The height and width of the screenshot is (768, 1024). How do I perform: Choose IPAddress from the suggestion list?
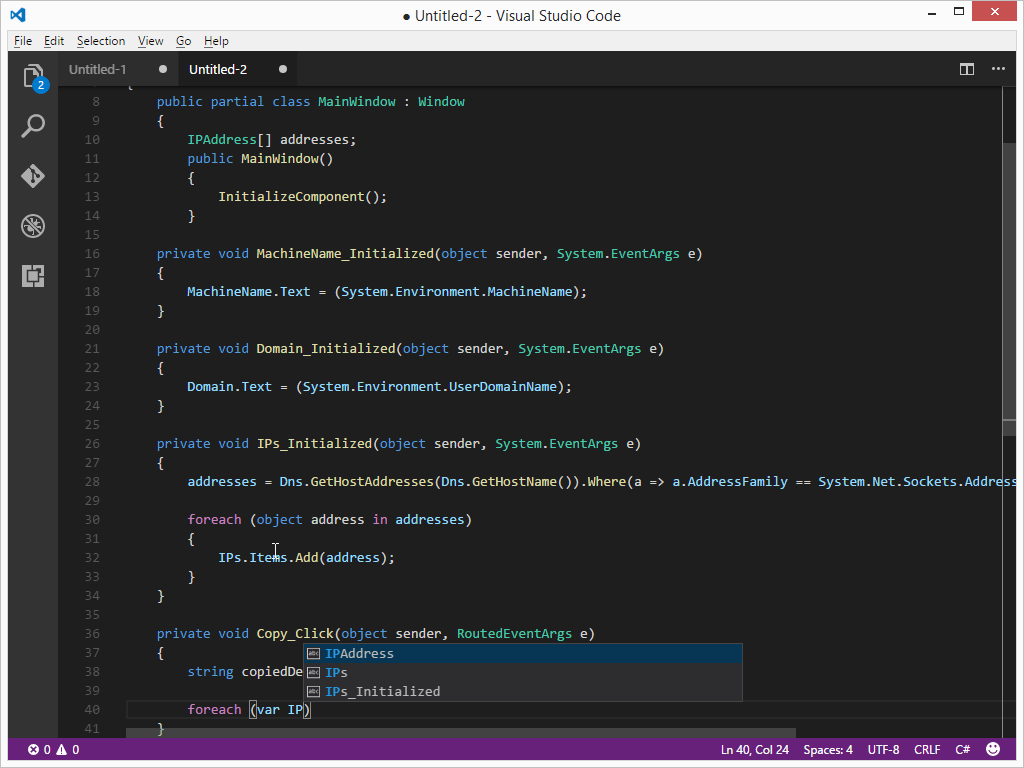(x=523, y=653)
